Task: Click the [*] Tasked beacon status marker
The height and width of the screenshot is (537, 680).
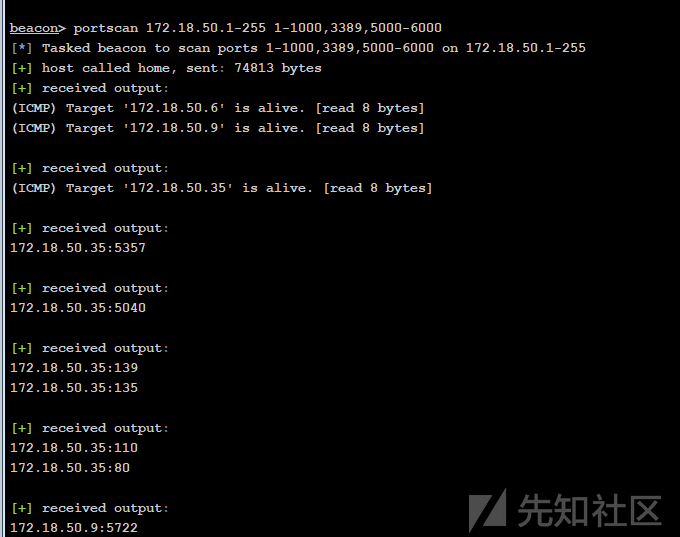Action: pyautogui.click(x=22, y=48)
